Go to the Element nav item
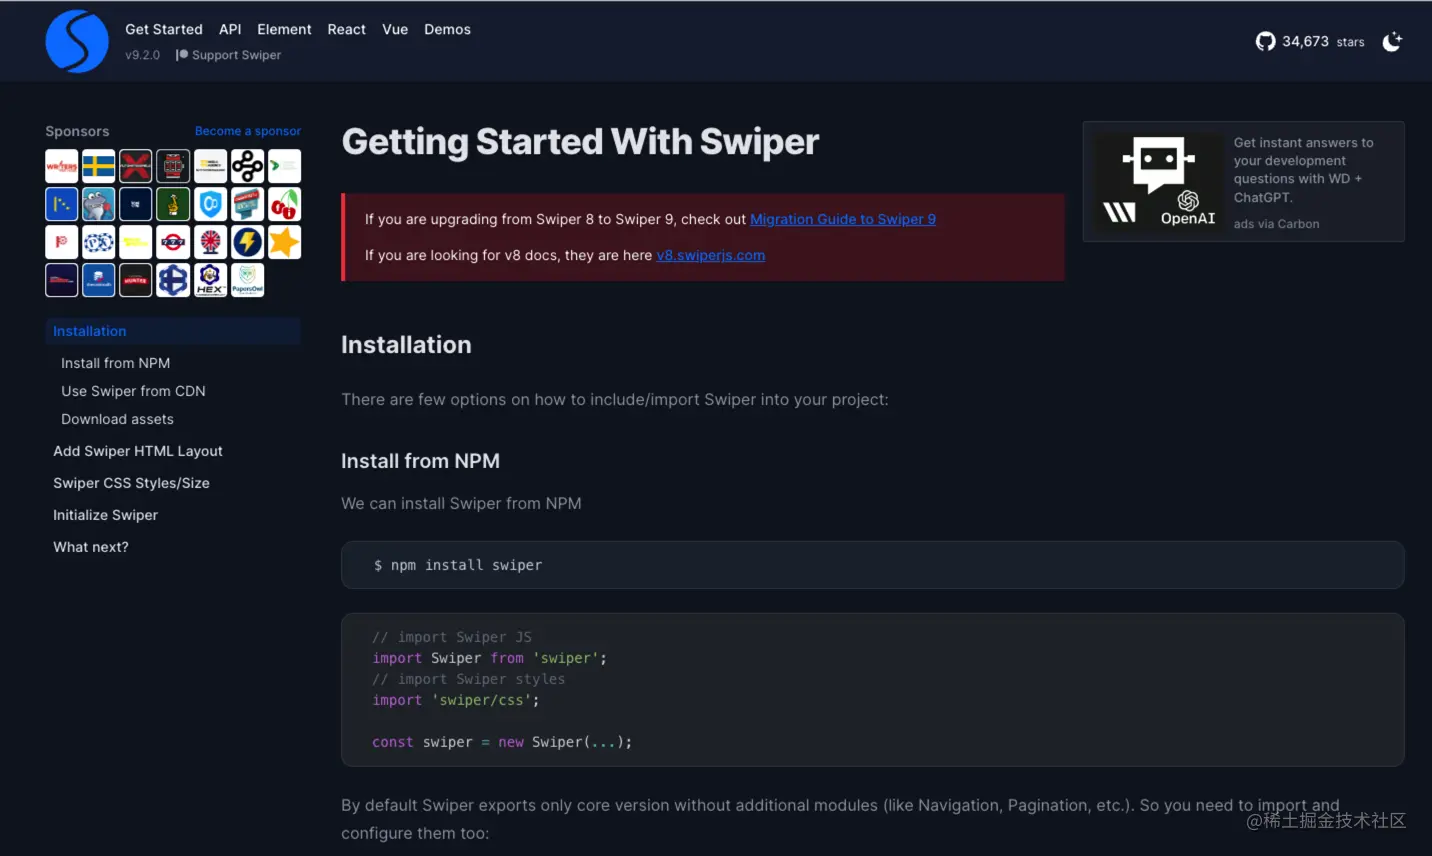 [284, 29]
